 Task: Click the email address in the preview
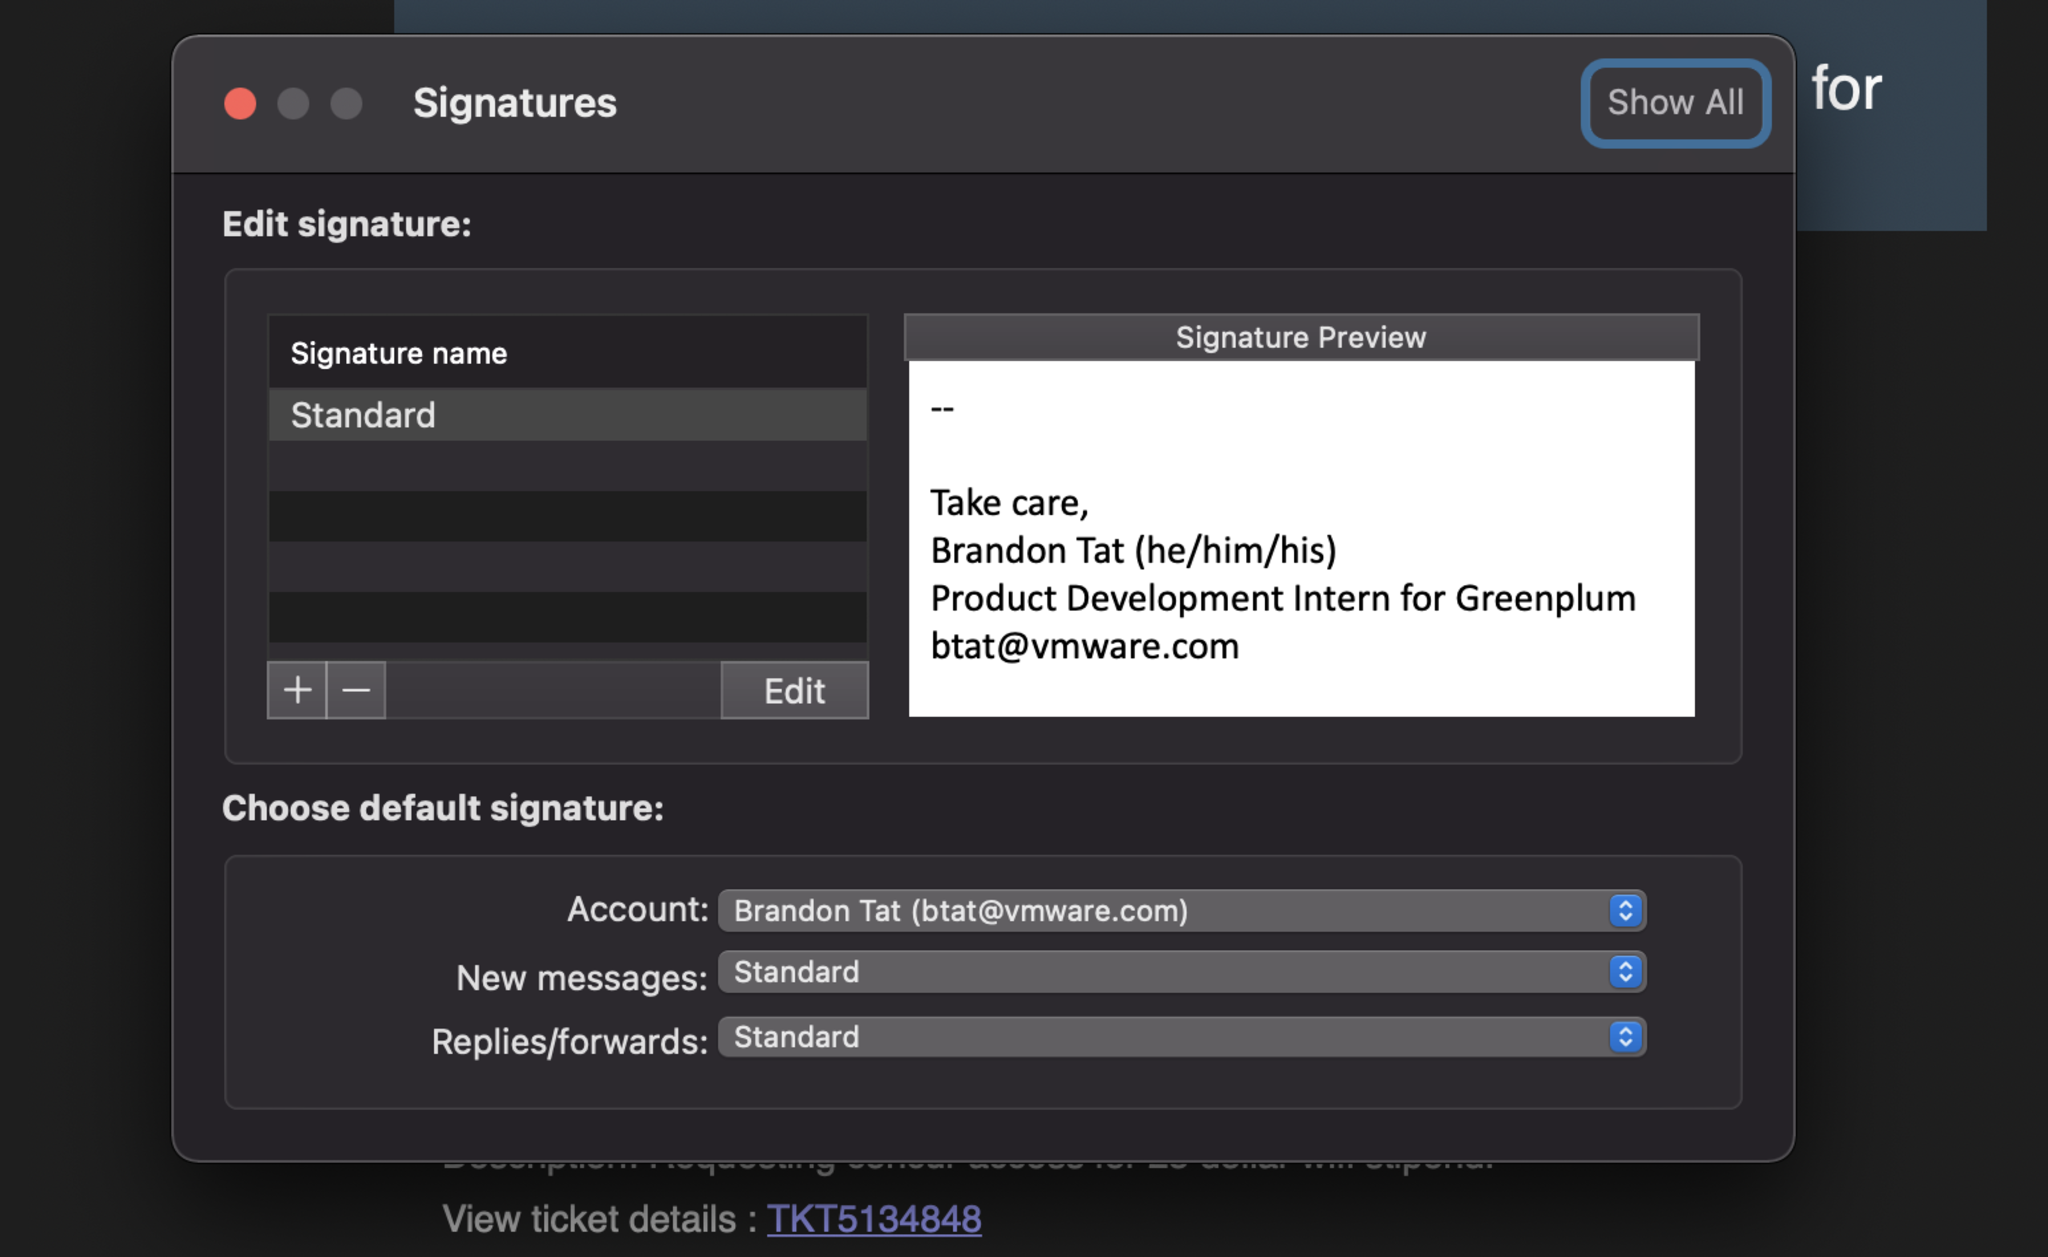1084,646
